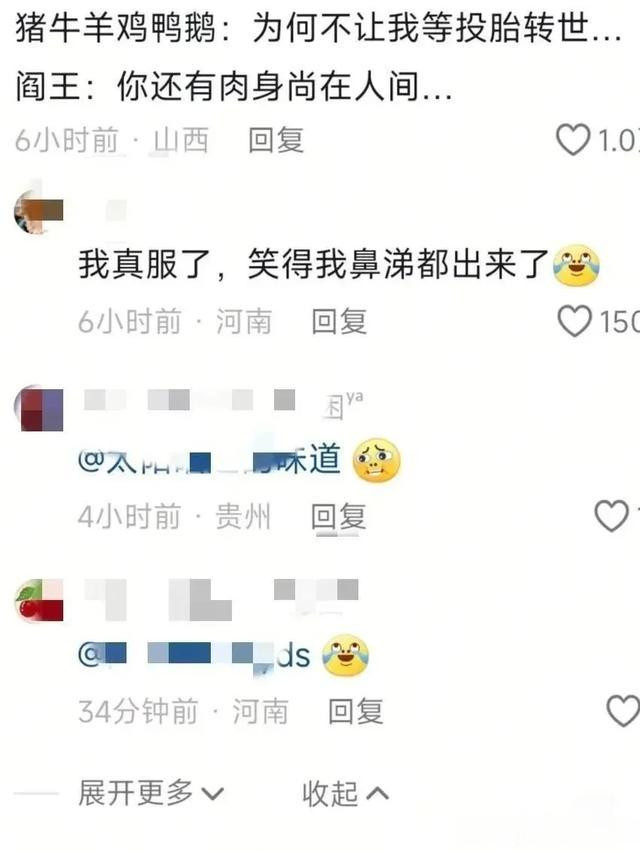Open the cherry avatar profile

click(x=39, y=601)
